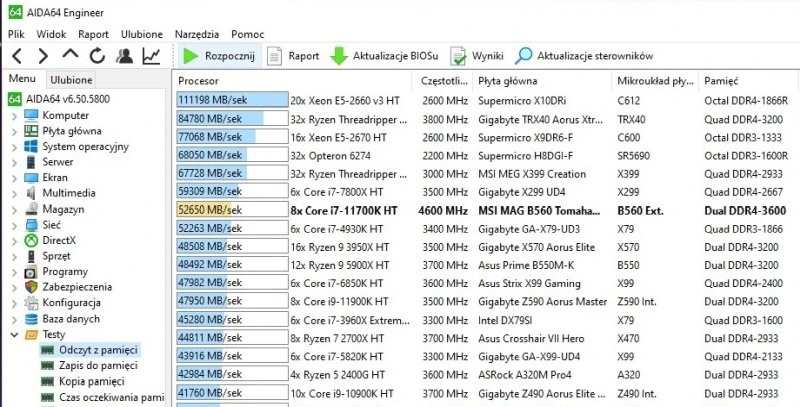Click the up level arrow icon
The width and height of the screenshot is (800, 407).
pyautogui.click(x=70, y=56)
